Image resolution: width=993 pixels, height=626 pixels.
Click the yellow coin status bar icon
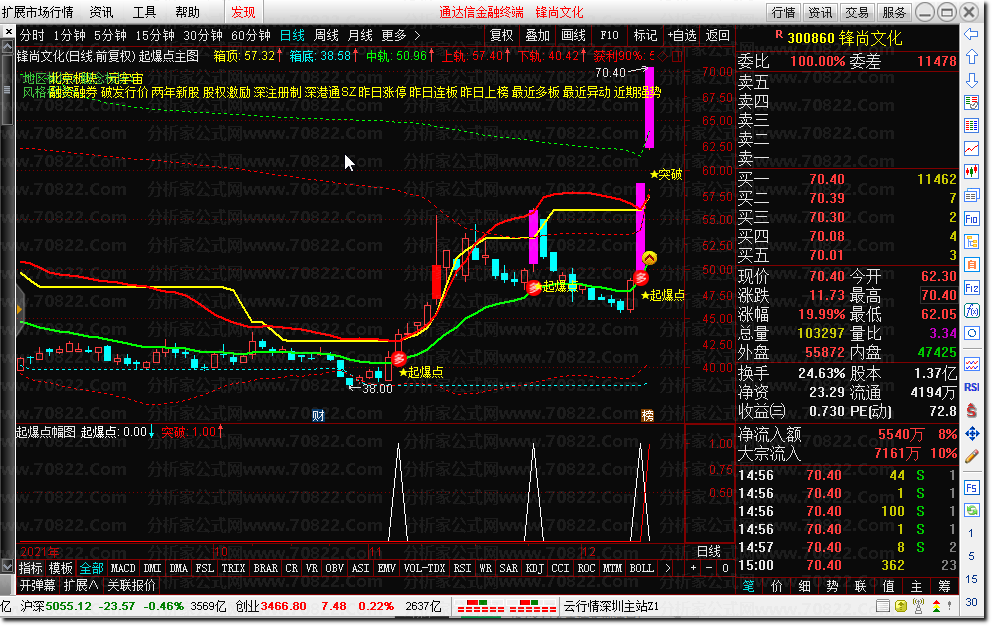(x=901, y=606)
